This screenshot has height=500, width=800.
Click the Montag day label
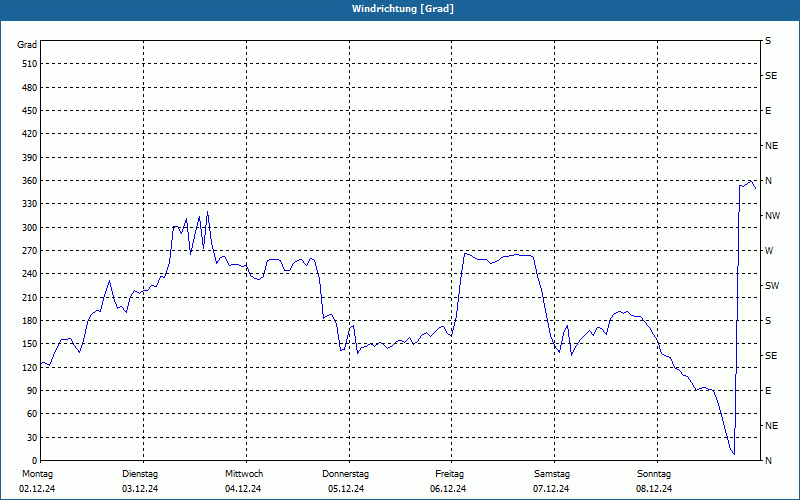pos(37,474)
